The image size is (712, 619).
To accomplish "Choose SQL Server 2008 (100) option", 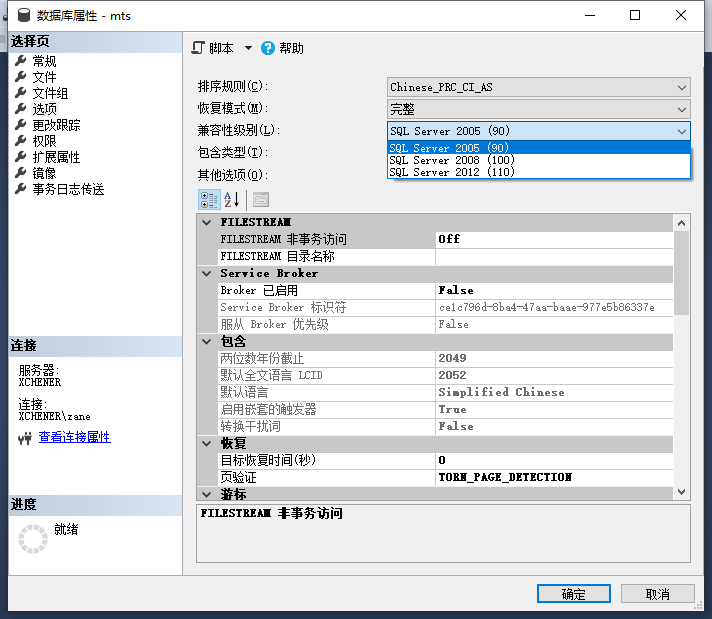I will [539, 160].
